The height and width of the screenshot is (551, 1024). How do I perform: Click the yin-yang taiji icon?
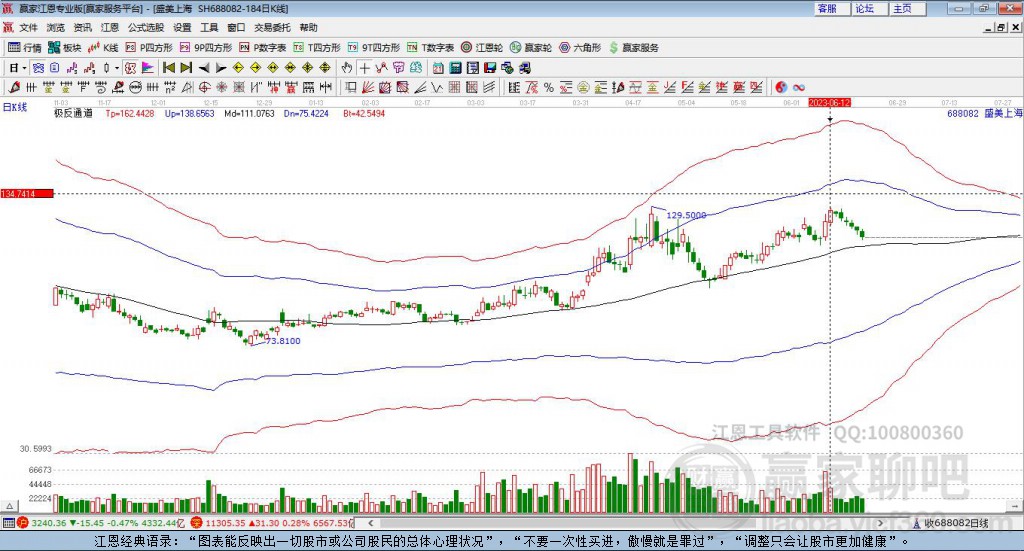pyautogui.click(x=781, y=87)
